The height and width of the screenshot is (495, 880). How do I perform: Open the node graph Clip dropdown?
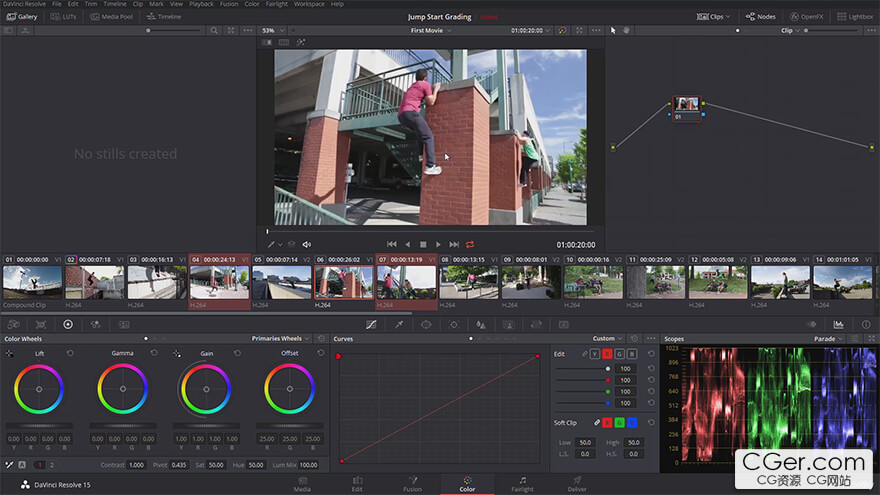click(x=790, y=30)
